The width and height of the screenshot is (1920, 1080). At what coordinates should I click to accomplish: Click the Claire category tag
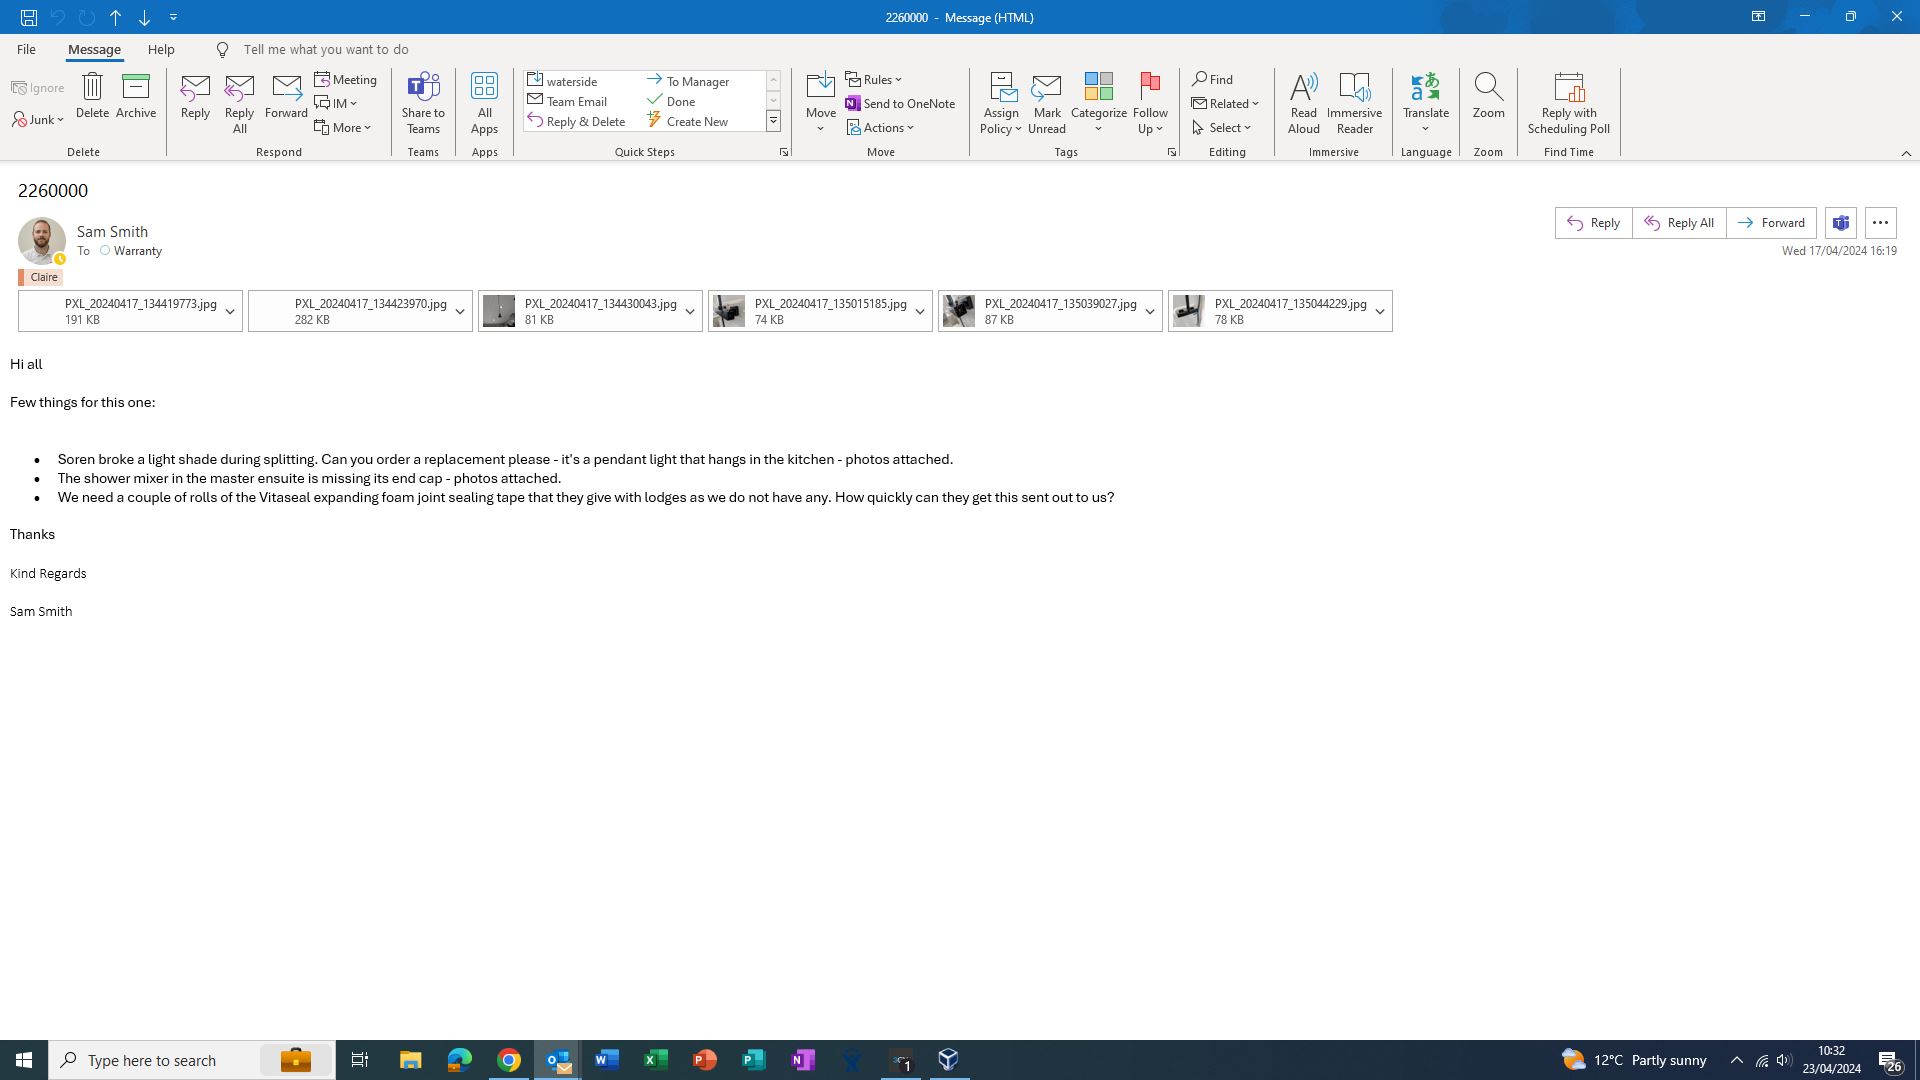(x=43, y=277)
